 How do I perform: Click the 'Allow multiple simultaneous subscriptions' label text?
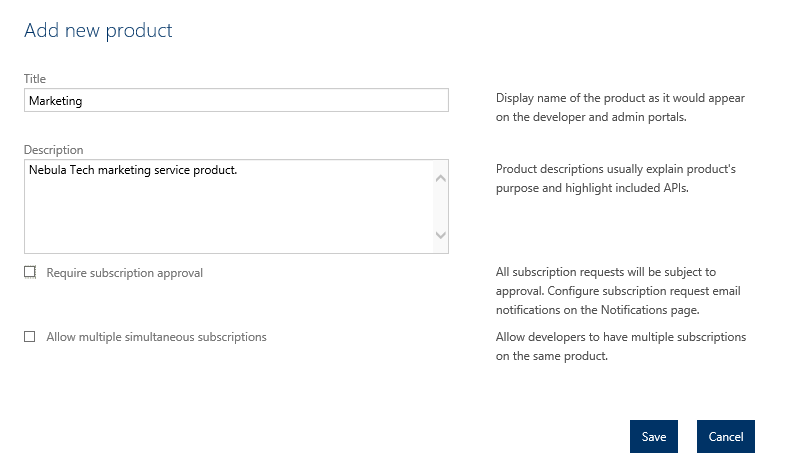coord(156,337)
